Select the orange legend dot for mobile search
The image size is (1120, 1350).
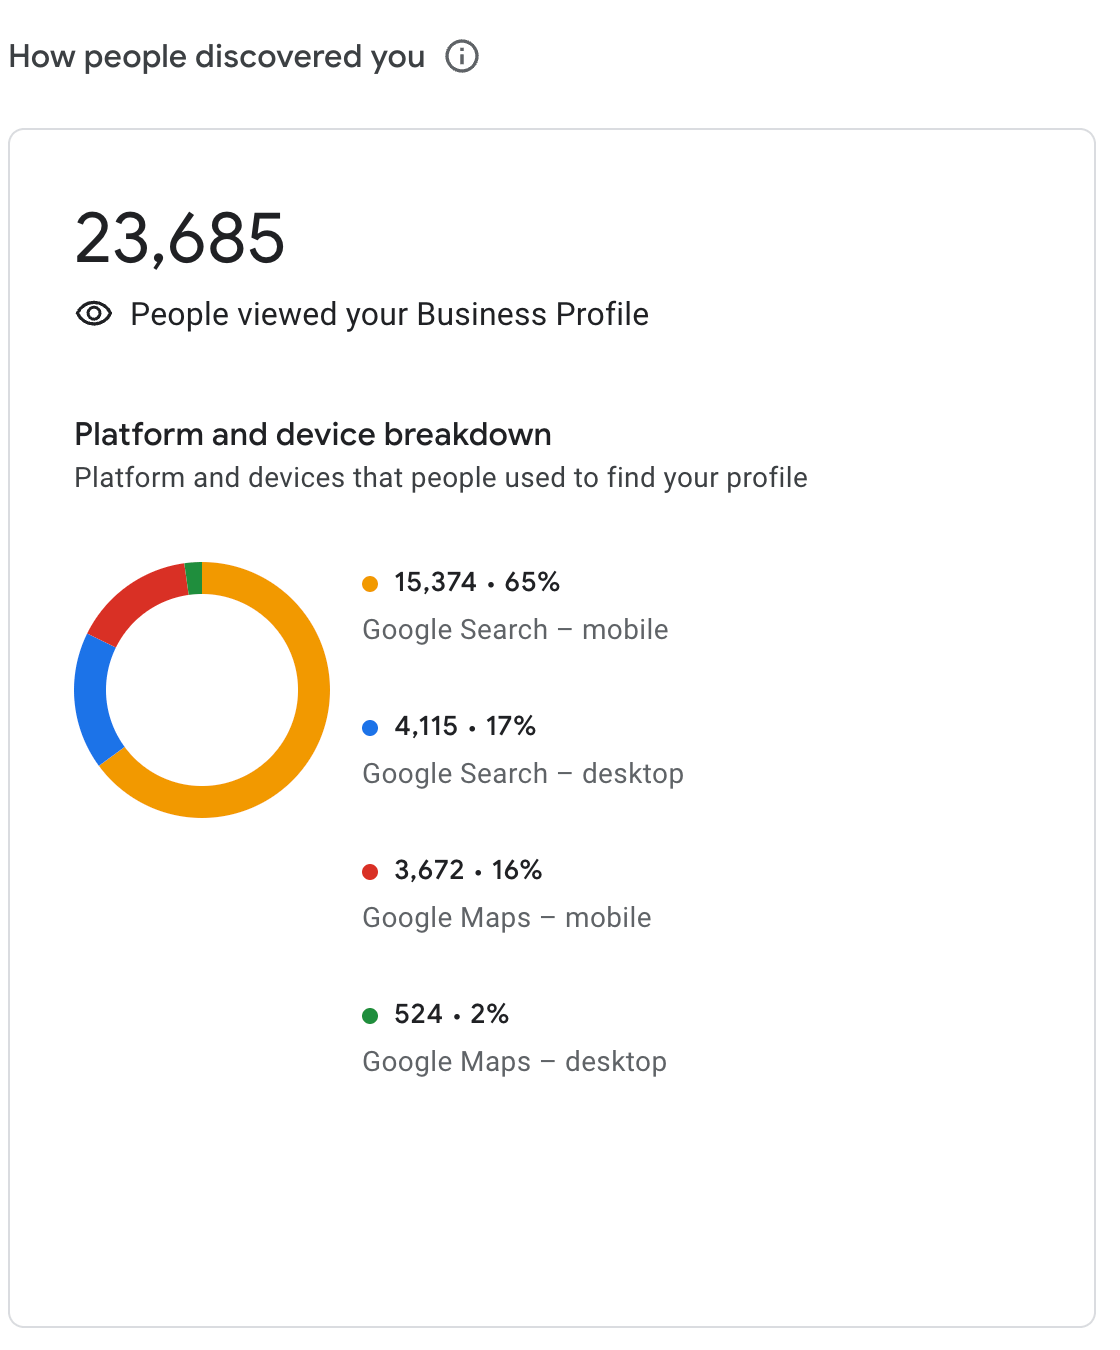pos(371,582)
